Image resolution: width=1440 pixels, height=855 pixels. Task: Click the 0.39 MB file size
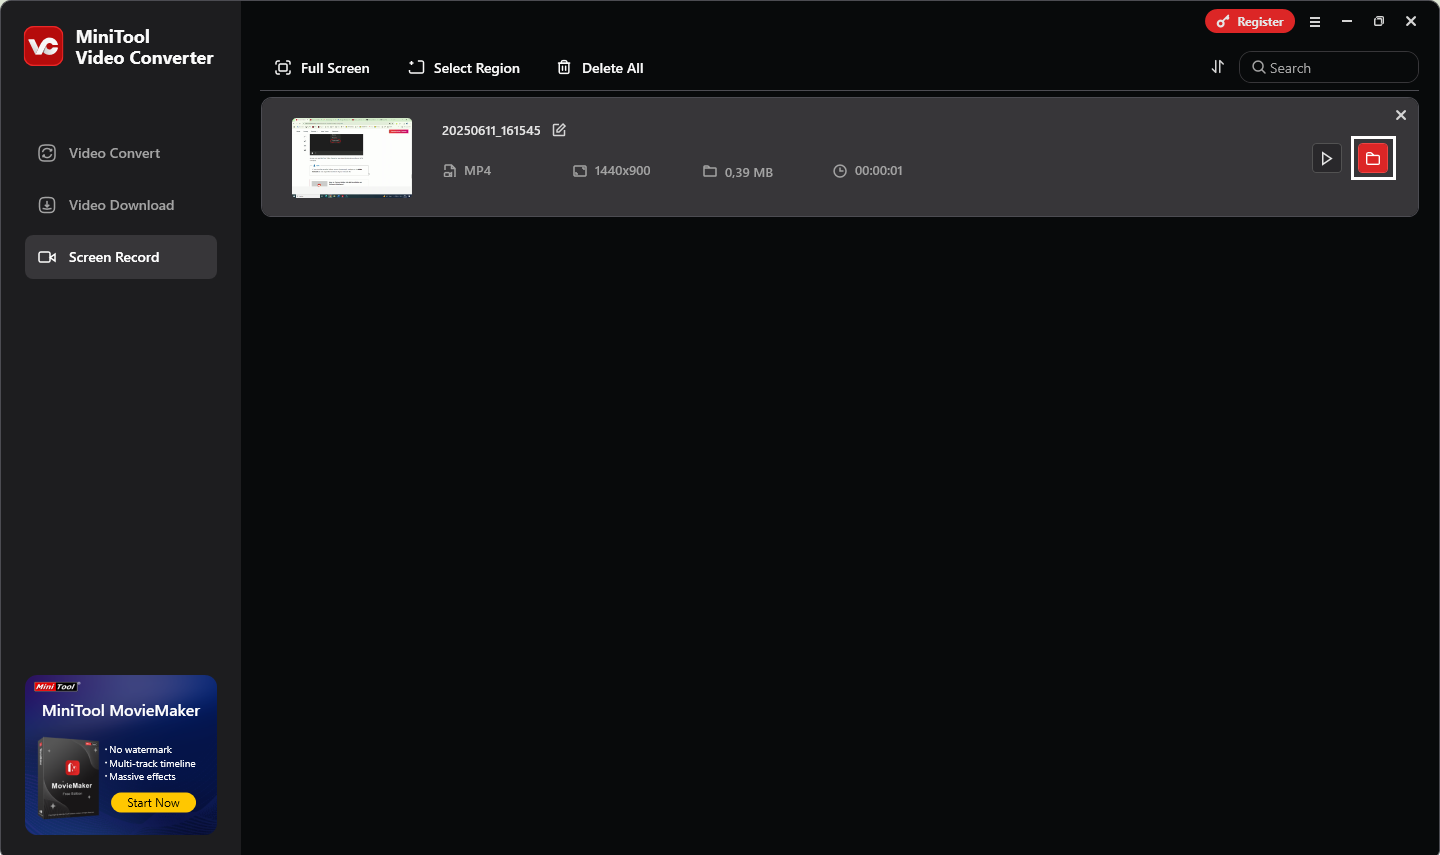(749, 172)
